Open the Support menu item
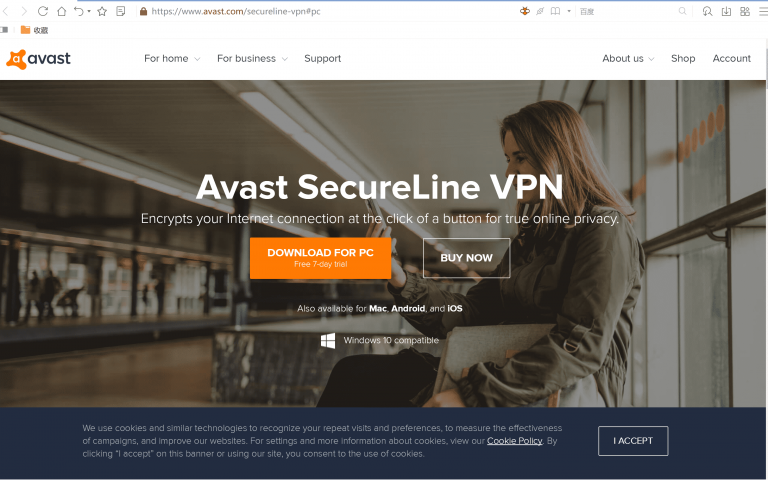 click(322, 58)
